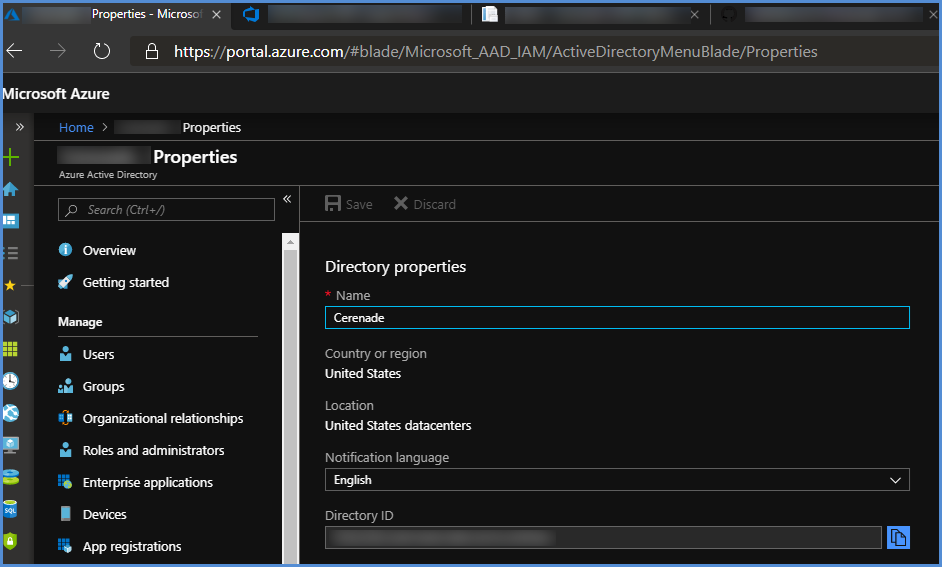
Task: Click the Properties breadcrumb text
Action: point(211,127)
